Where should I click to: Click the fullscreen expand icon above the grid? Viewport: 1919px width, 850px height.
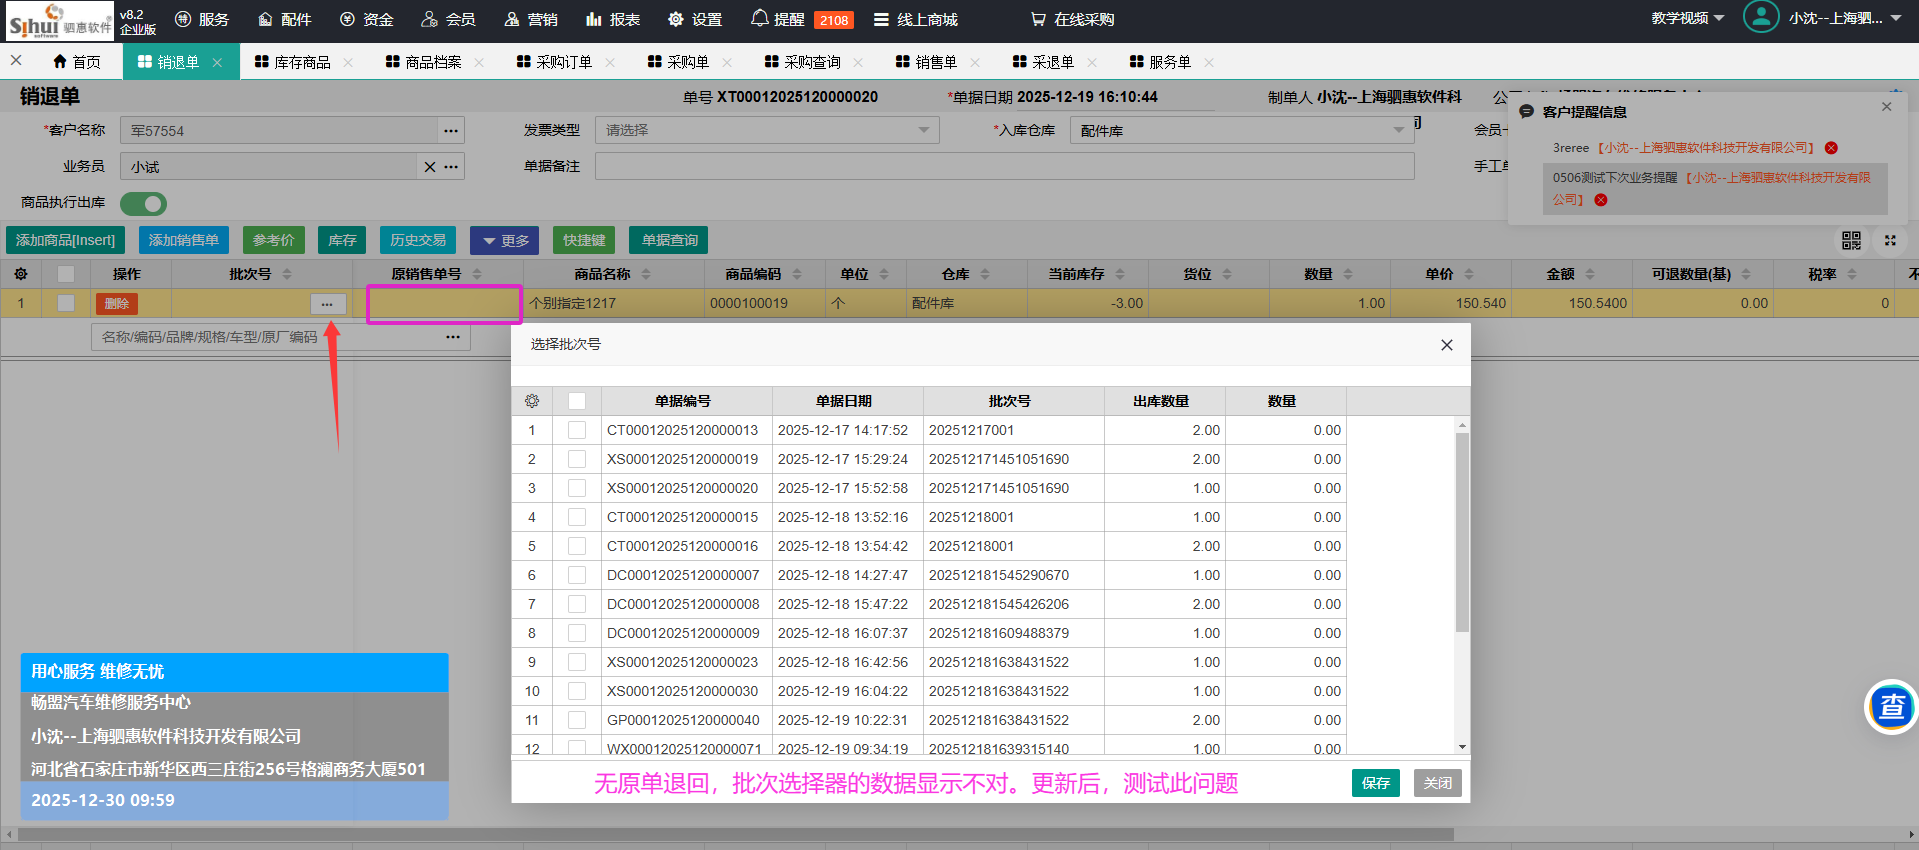coord(1890,240)
